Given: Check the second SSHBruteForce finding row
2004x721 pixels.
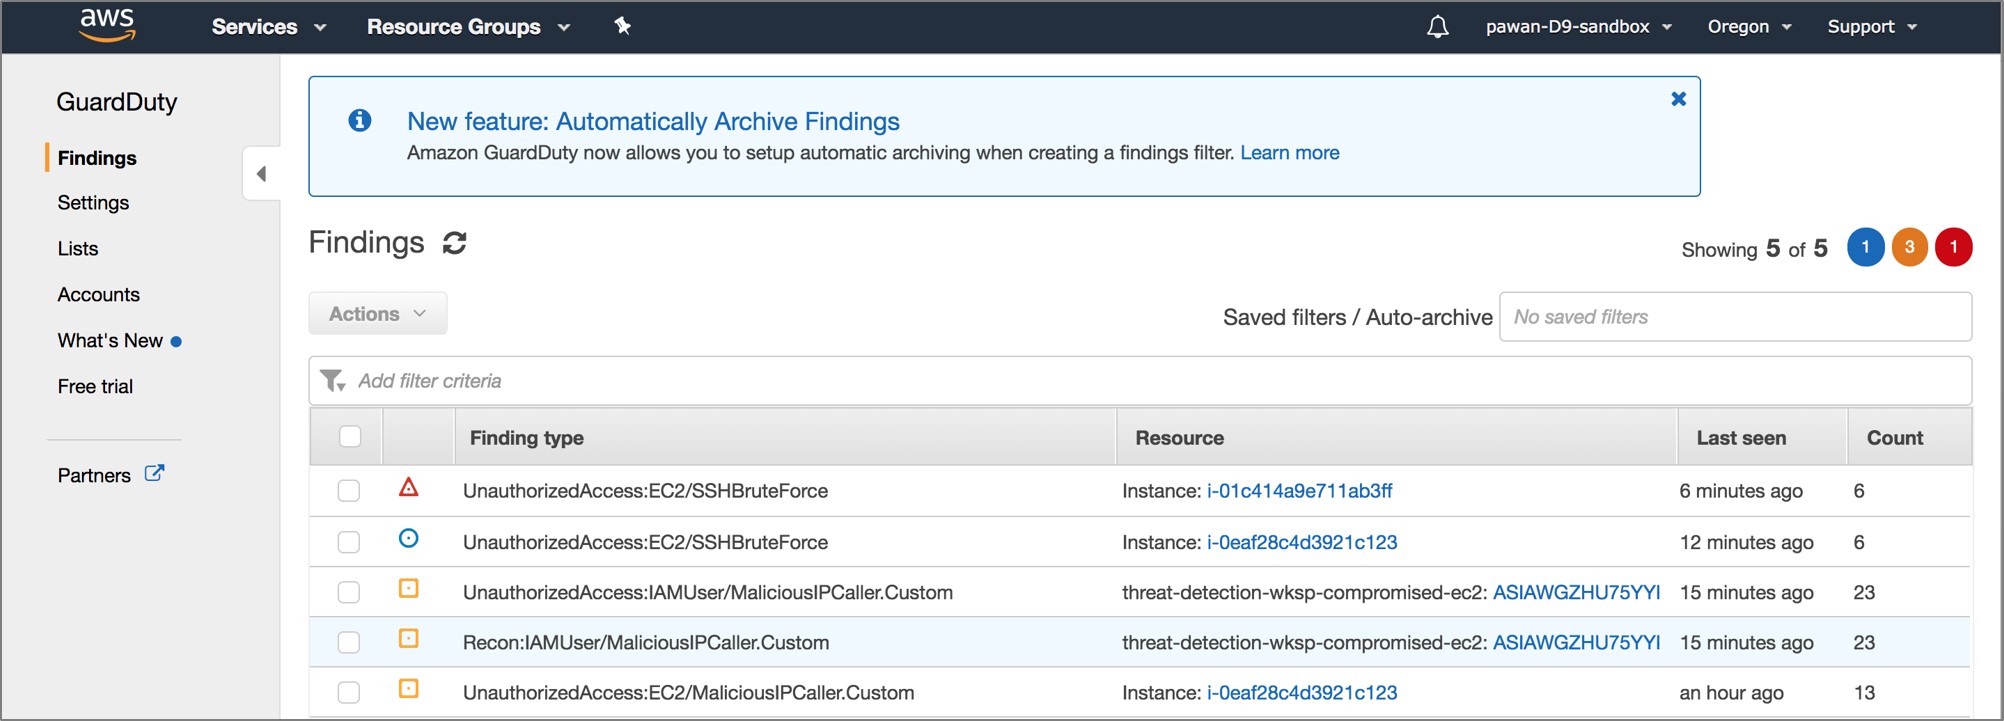Looking at the screenshot, I should point(348,542).
